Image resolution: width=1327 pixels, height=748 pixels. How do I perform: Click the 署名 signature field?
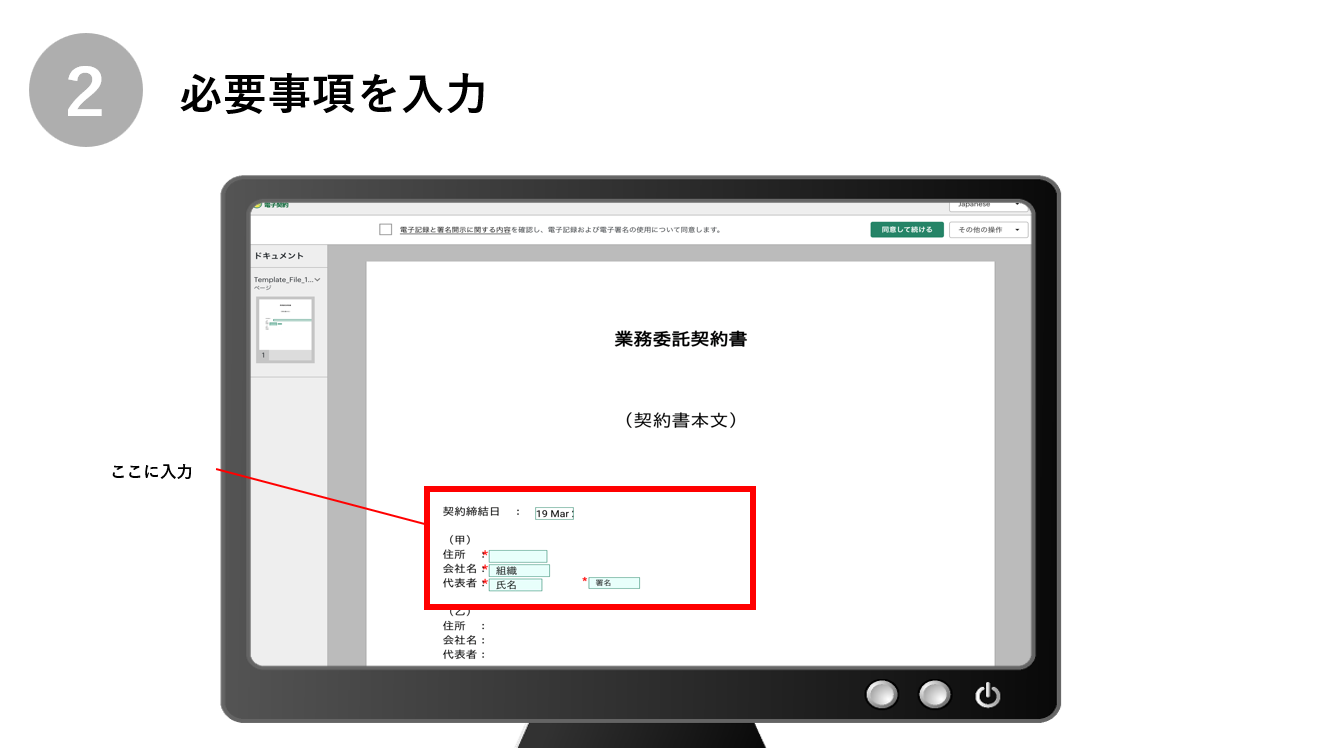[x=613, y=583]
